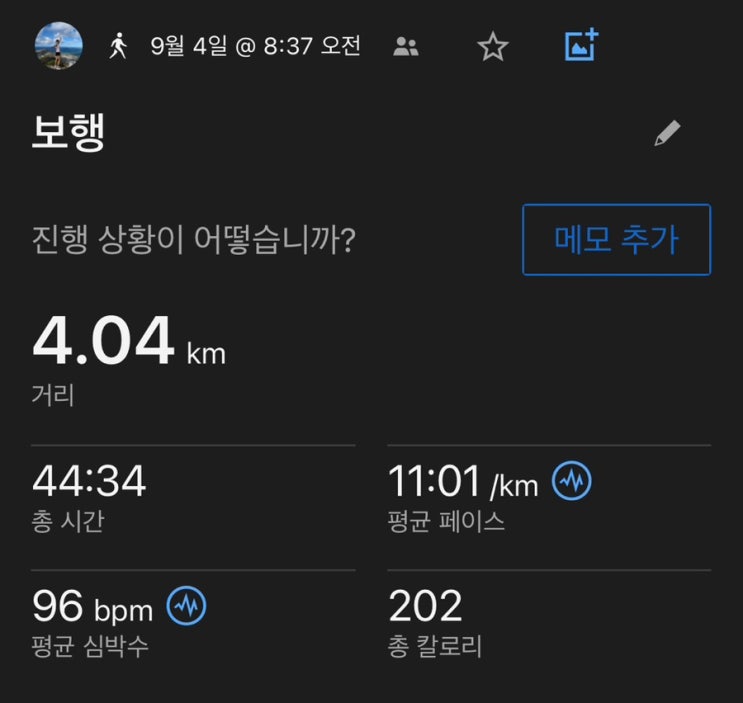Tap the 거리 label under distance
This screenshot has width=743, height=703.
coord(53,395)
